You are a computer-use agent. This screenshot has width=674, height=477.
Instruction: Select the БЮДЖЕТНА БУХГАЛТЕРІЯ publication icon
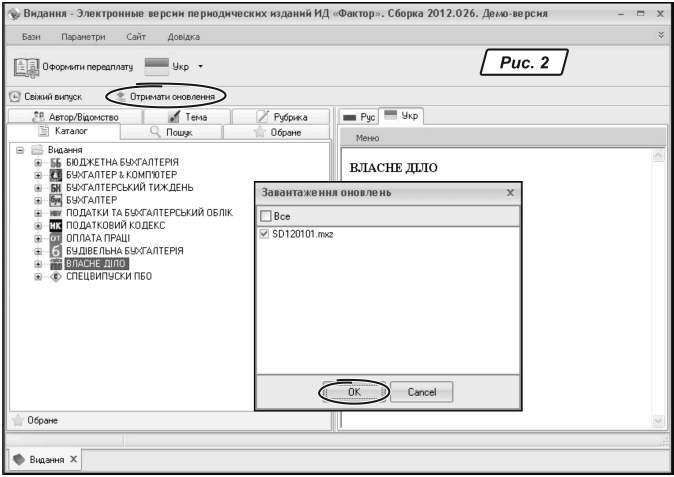coord(56,162)
